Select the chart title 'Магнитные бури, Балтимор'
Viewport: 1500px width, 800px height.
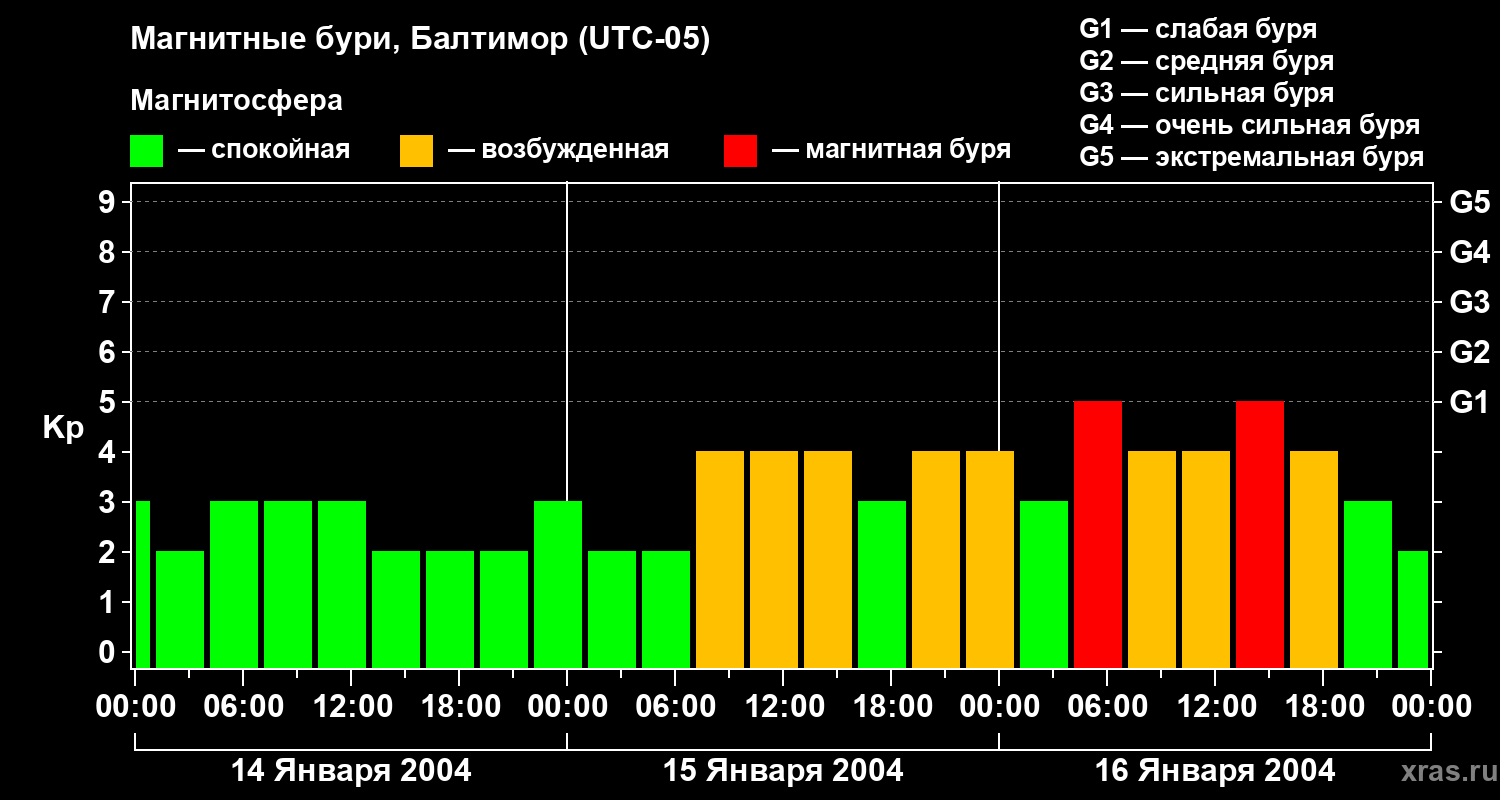point(420,40)
